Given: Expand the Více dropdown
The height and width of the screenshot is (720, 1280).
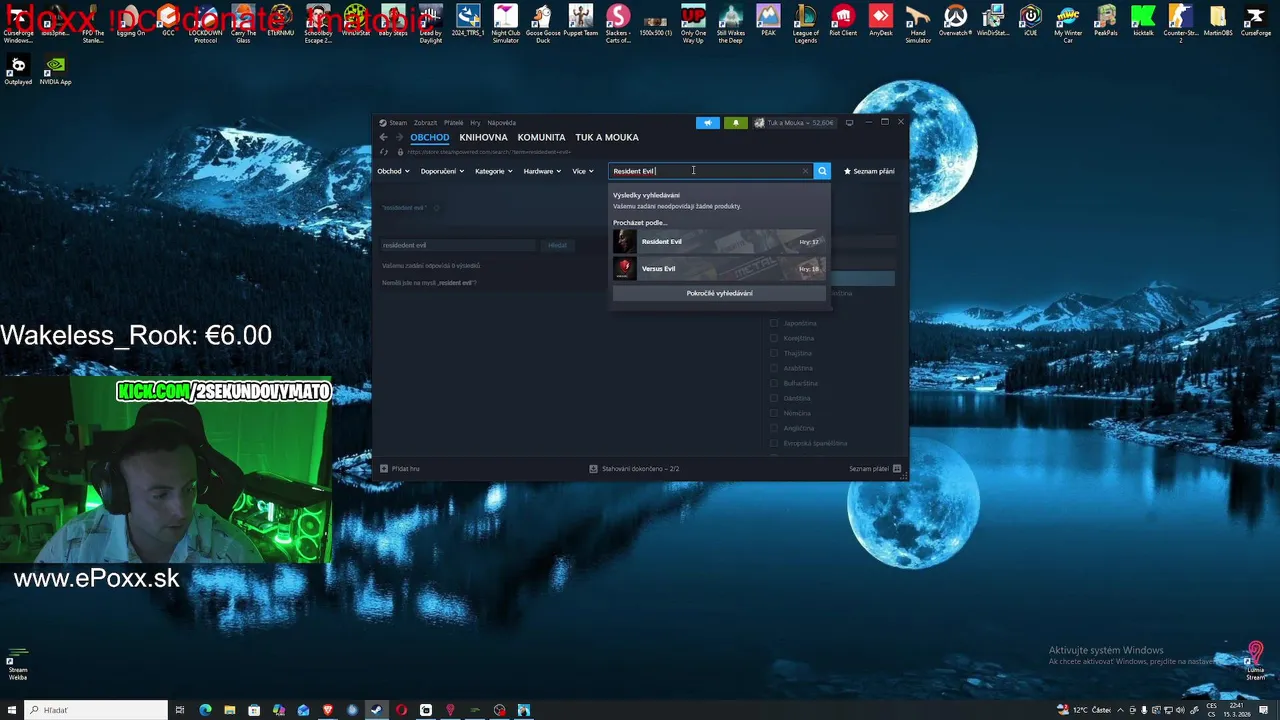Looking at the screenshot, I should (583, 171).
